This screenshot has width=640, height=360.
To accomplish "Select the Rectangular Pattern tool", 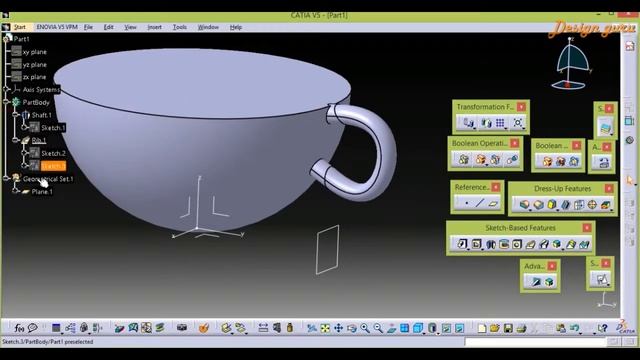I will [500, 123].
